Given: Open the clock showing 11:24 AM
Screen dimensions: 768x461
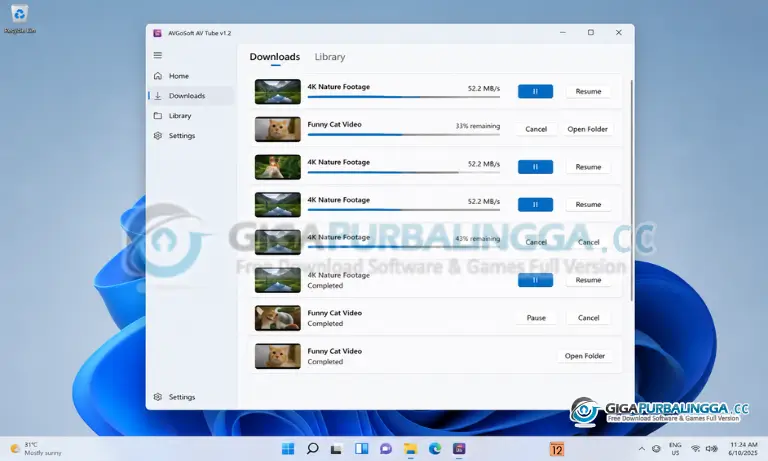Looking at the screenshot, I should click(x=743, y=449).
